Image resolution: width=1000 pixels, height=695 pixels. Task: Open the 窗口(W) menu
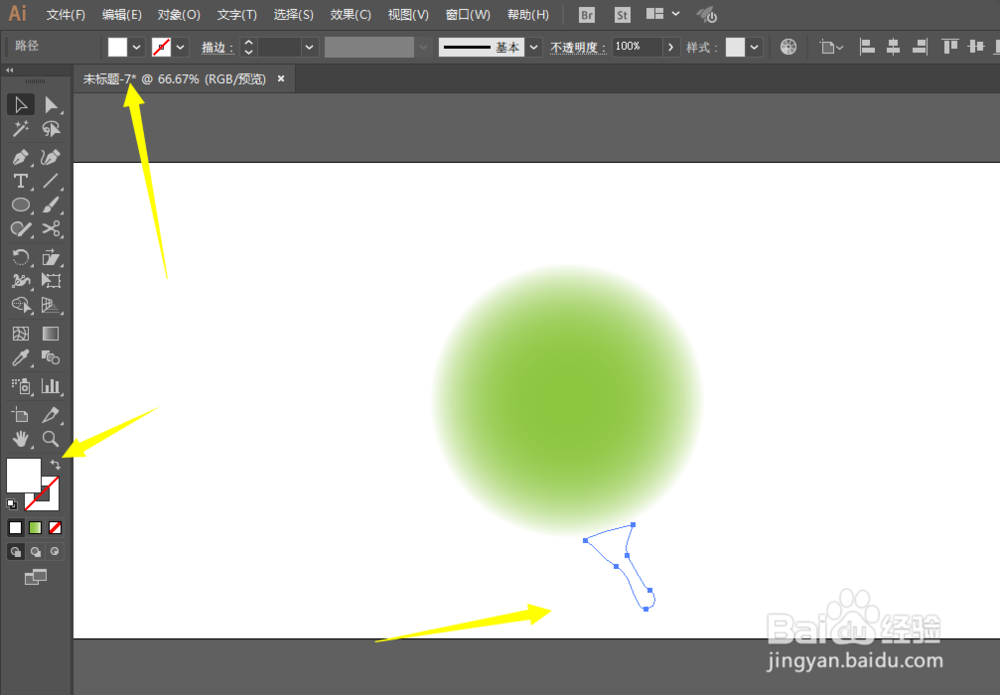coord(467,15)
